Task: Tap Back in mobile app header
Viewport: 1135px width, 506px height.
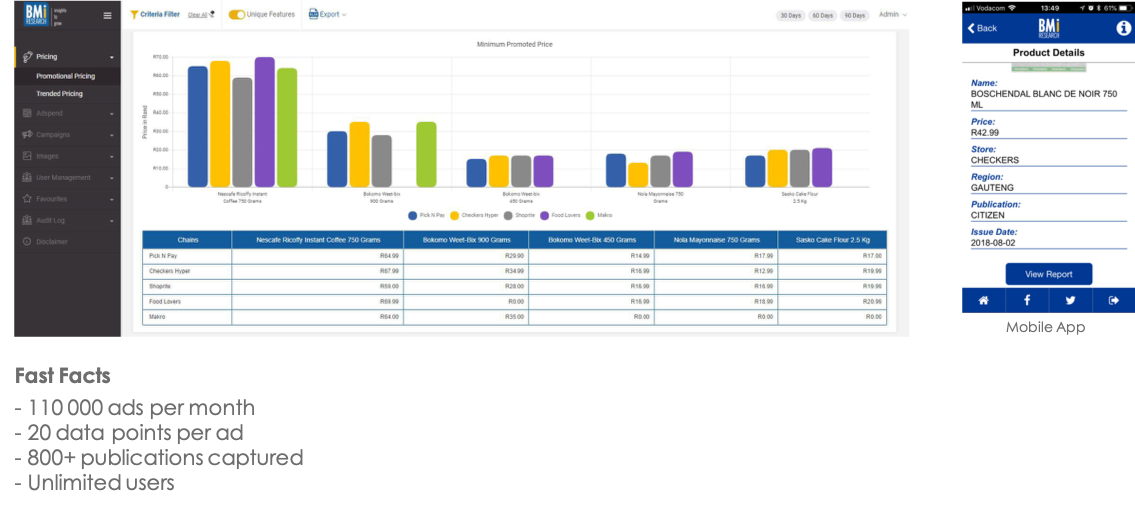Action: pos(983,28)
